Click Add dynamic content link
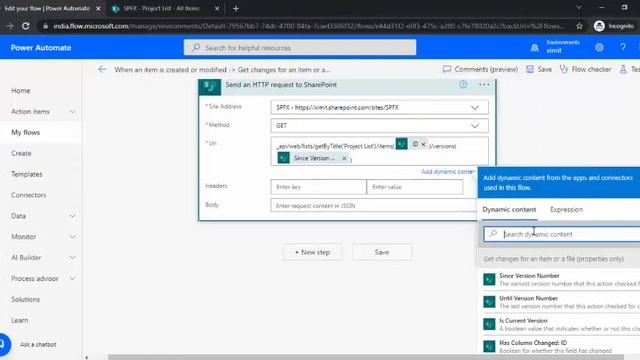This screenshot has width=640, height=360. point(448,171)
